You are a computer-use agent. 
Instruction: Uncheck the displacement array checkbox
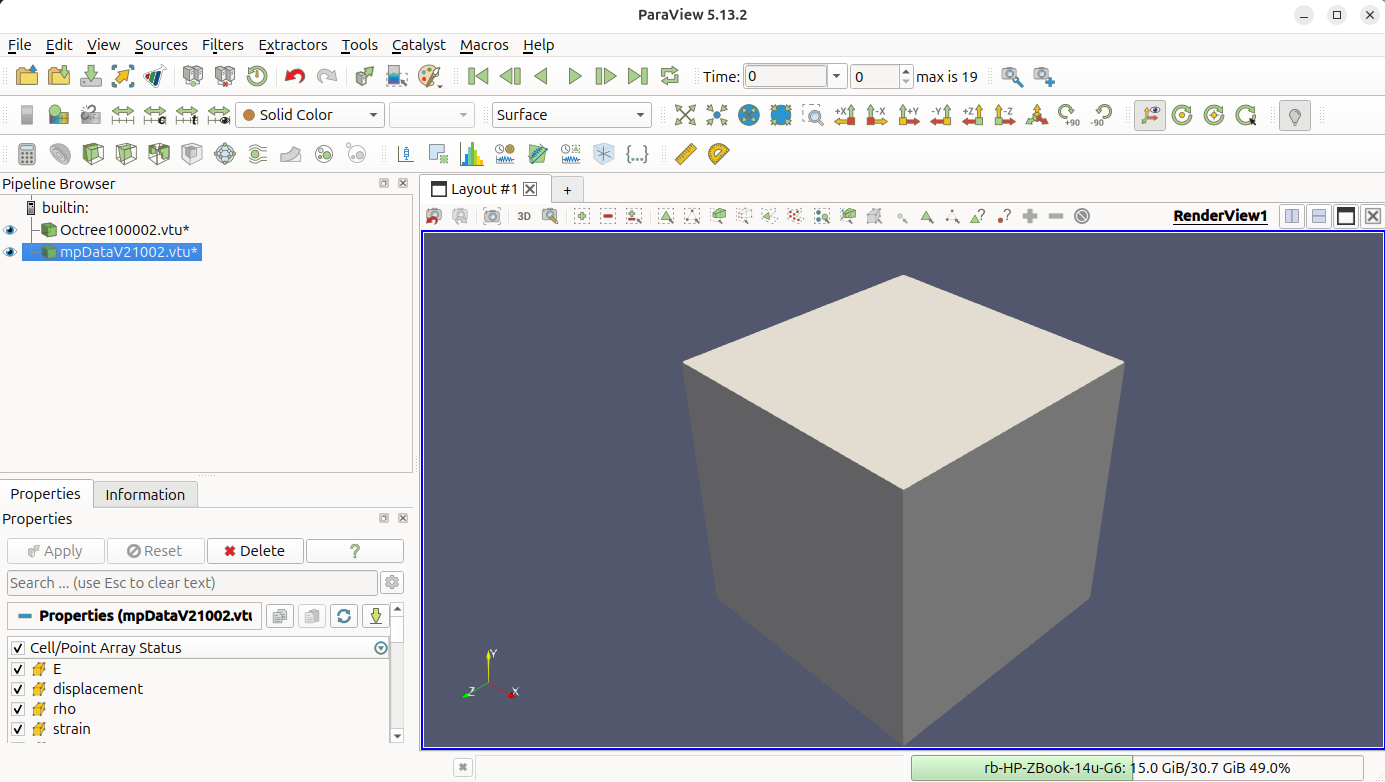tap(18, 689)
